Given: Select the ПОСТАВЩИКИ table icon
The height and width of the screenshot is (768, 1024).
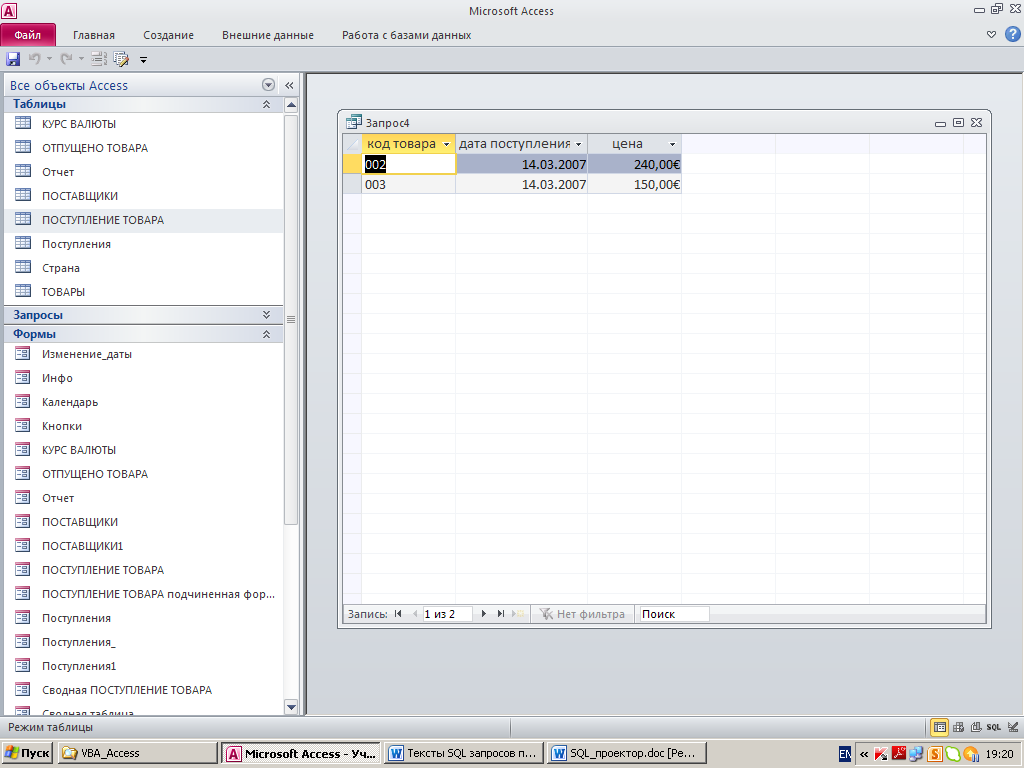Looking at the screenshot, I should (x=23, y=195).
